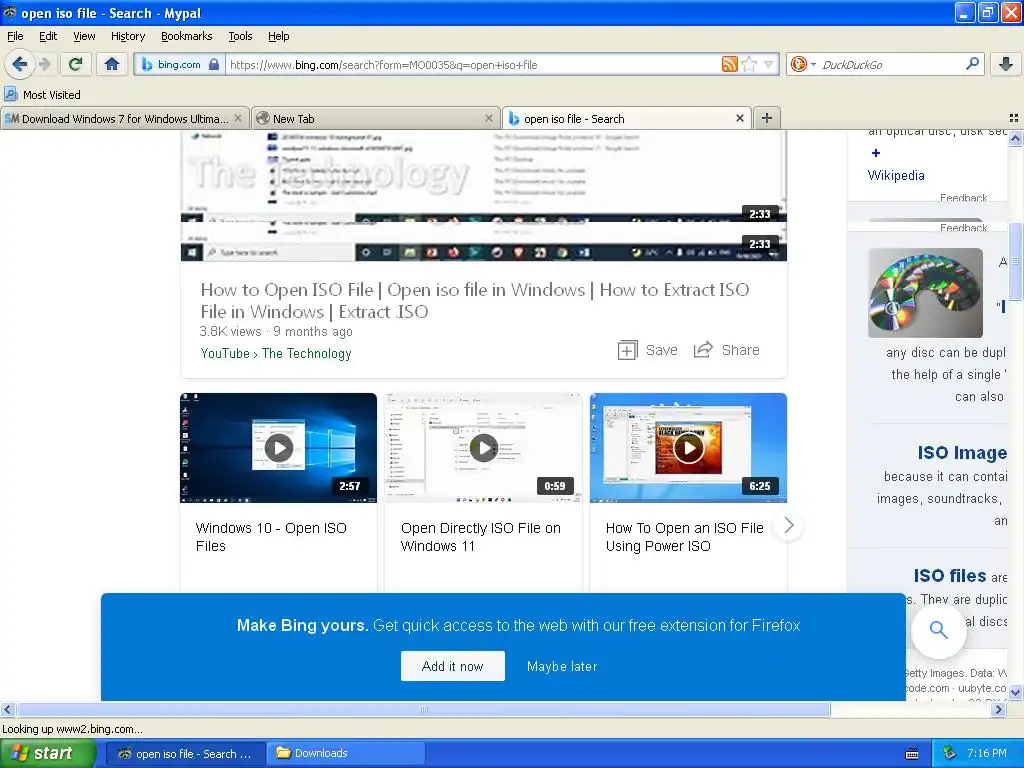Open the Help menu
Image resolution: width=1024 pixels, height=768 pixels.
point(278,37)
